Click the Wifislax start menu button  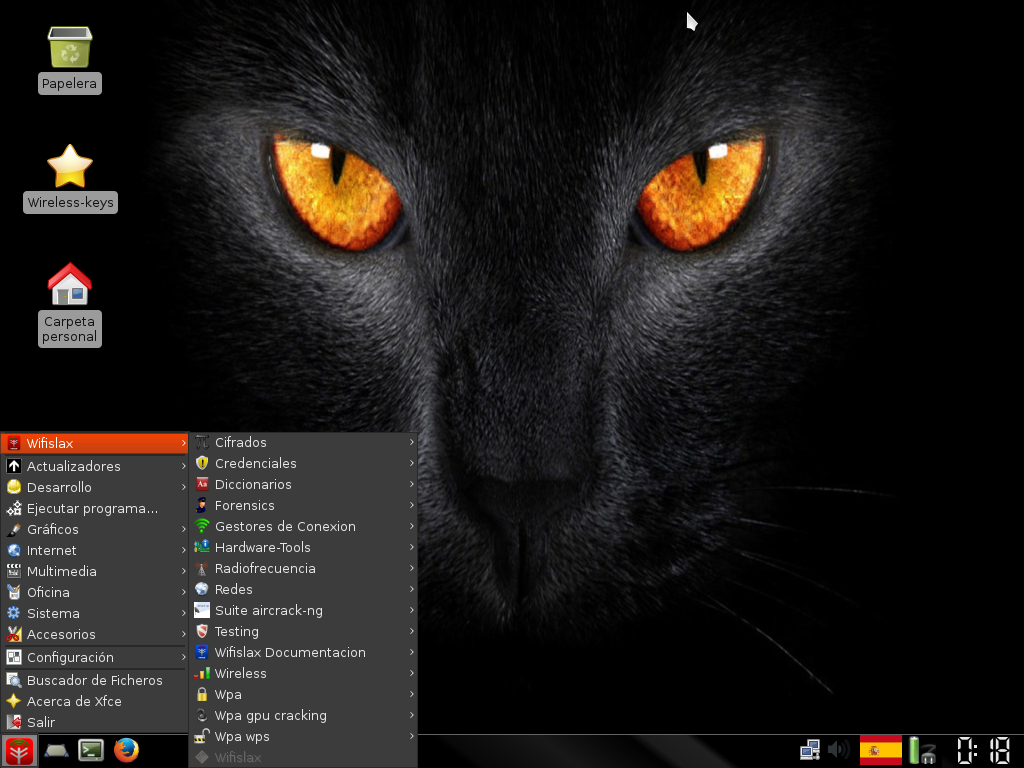[x=19, y=751]
